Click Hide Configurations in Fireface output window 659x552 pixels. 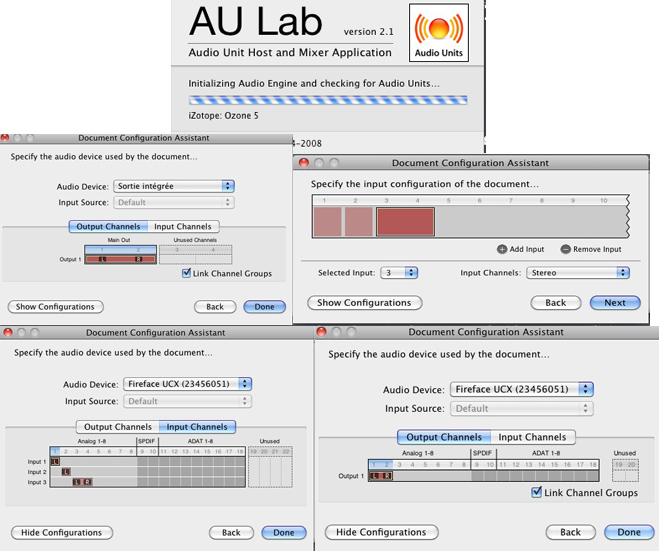coord(381,532)
